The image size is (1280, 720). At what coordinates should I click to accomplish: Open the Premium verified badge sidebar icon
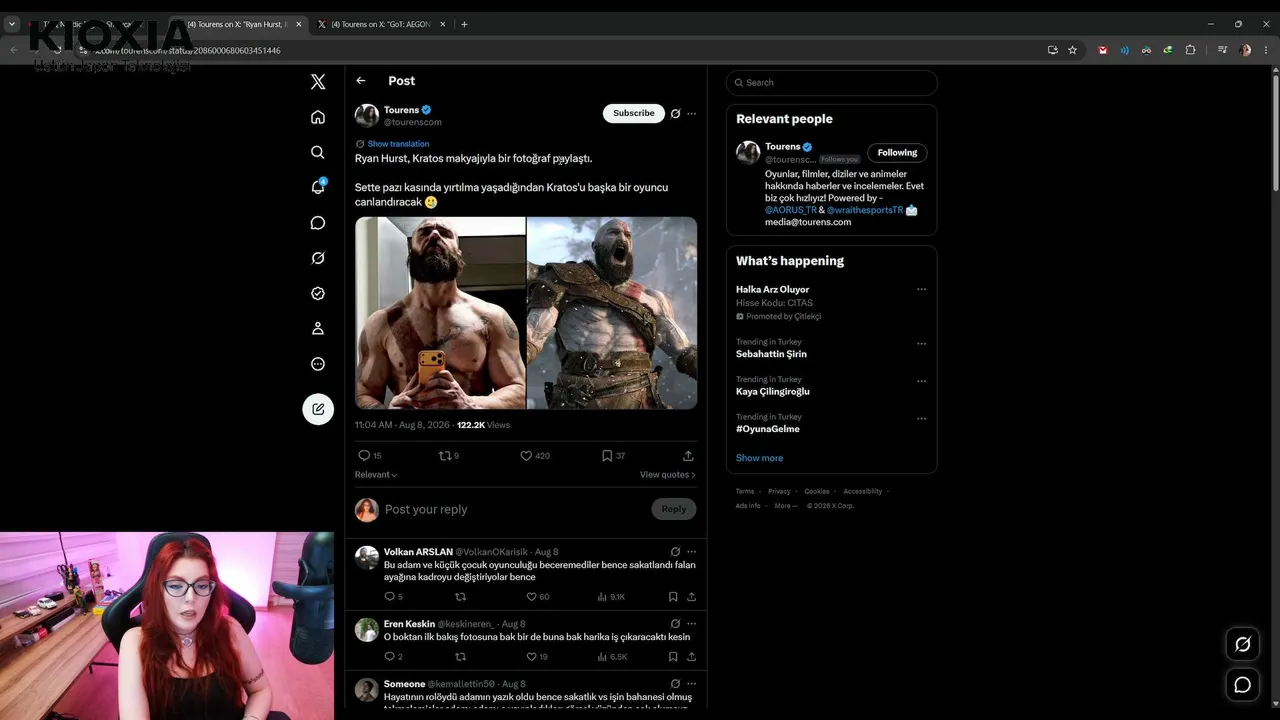[x=318, y=293]
